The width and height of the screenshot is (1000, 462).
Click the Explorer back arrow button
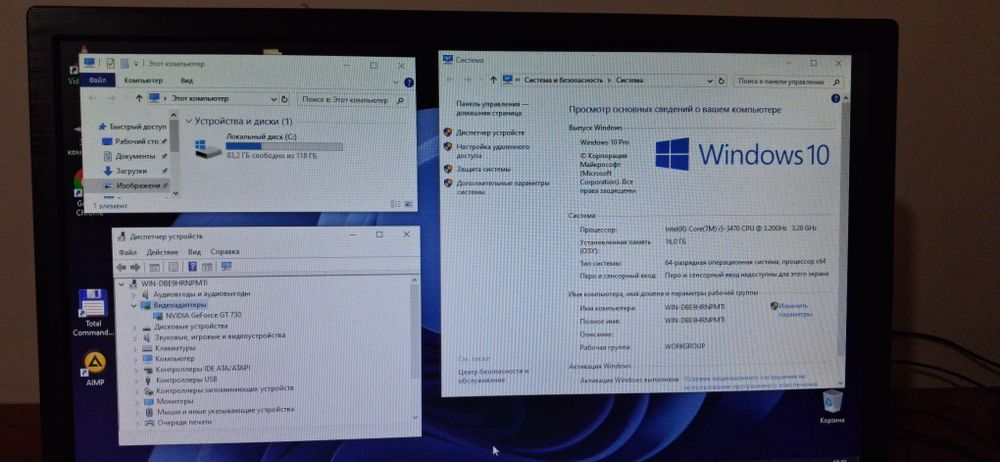point(93,99)
